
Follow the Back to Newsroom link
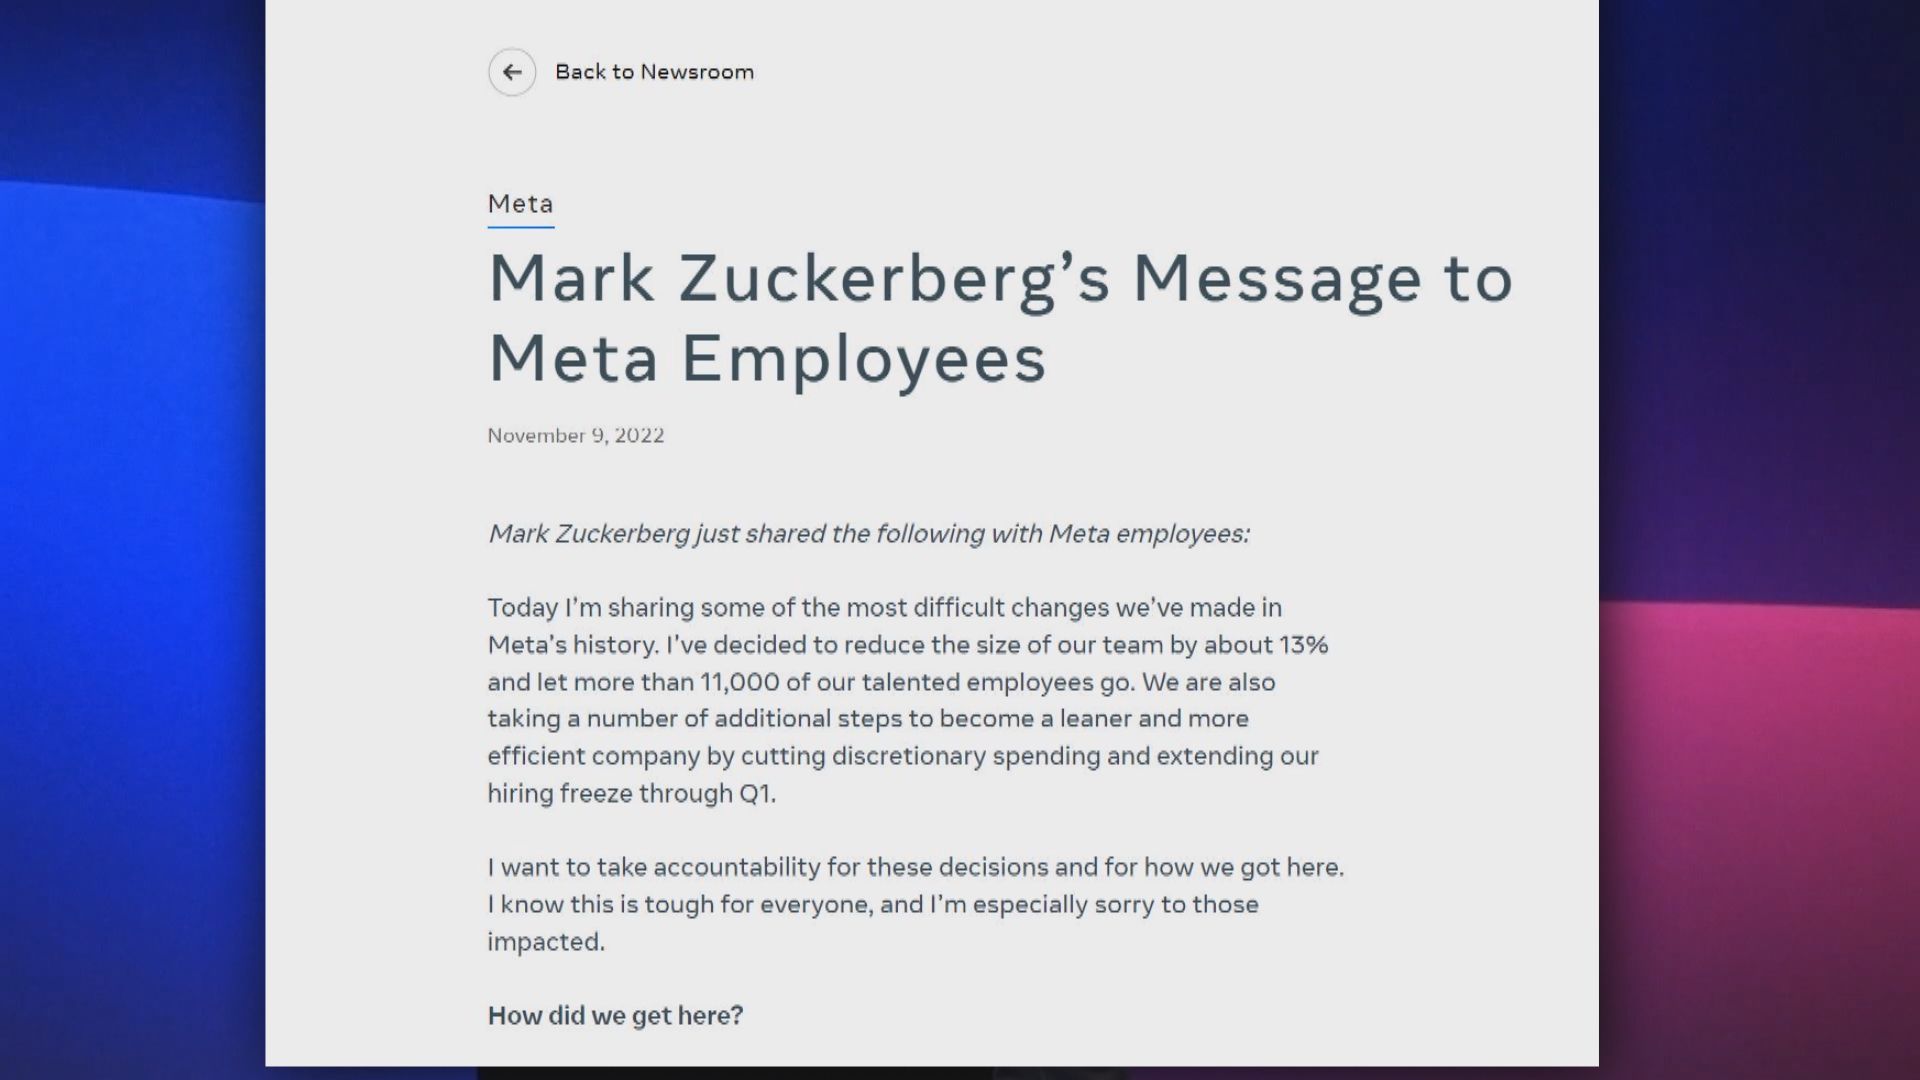coord(654,72)
